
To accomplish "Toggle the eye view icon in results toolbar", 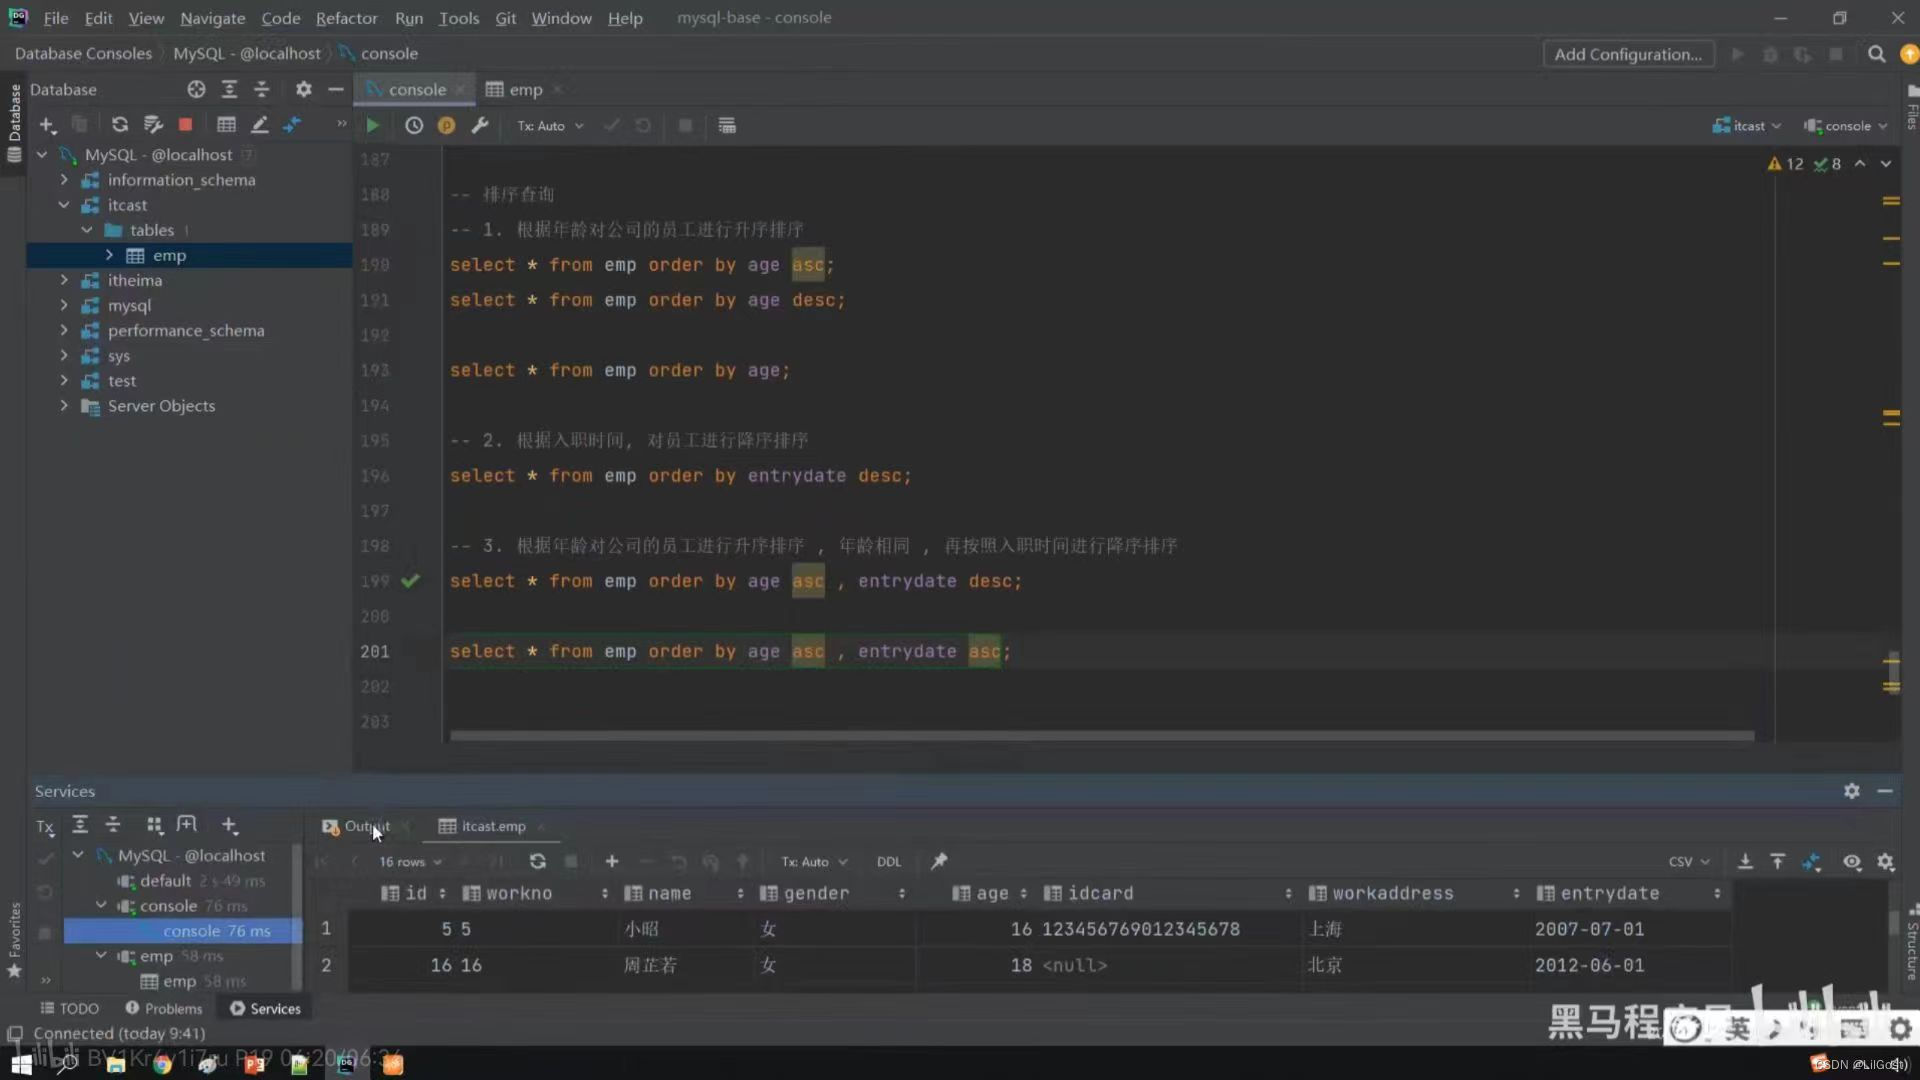I will pyautogui.click(x=1852, y=862).
